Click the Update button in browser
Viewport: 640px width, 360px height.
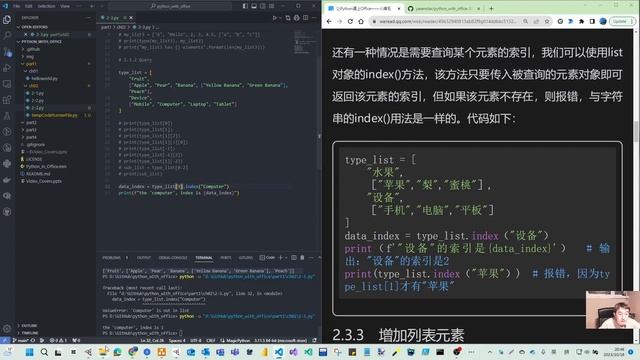pyautogui.click(x=622, y=21)
